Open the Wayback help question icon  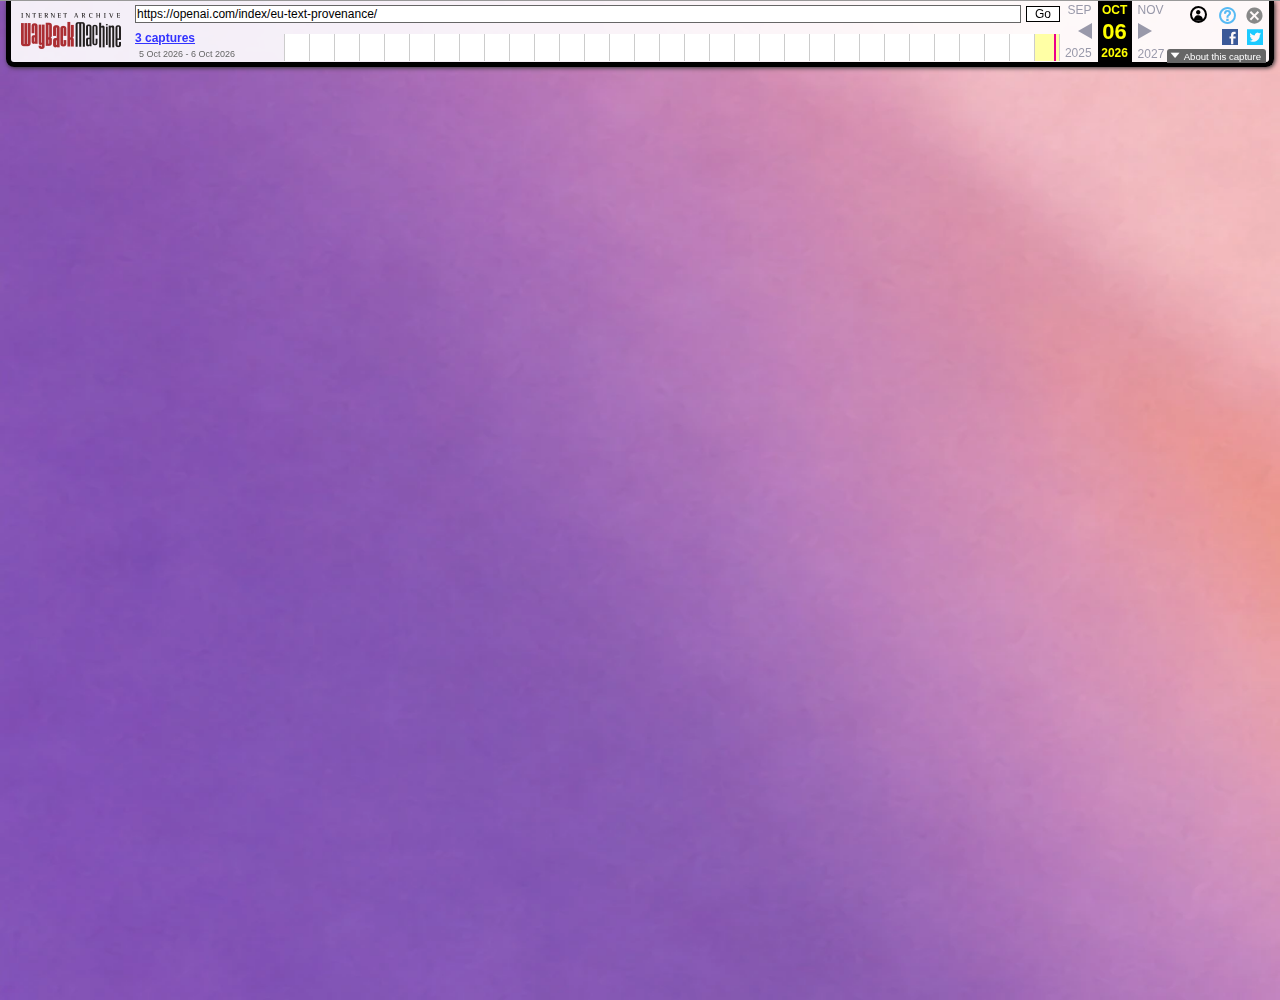pos(1227,15)
